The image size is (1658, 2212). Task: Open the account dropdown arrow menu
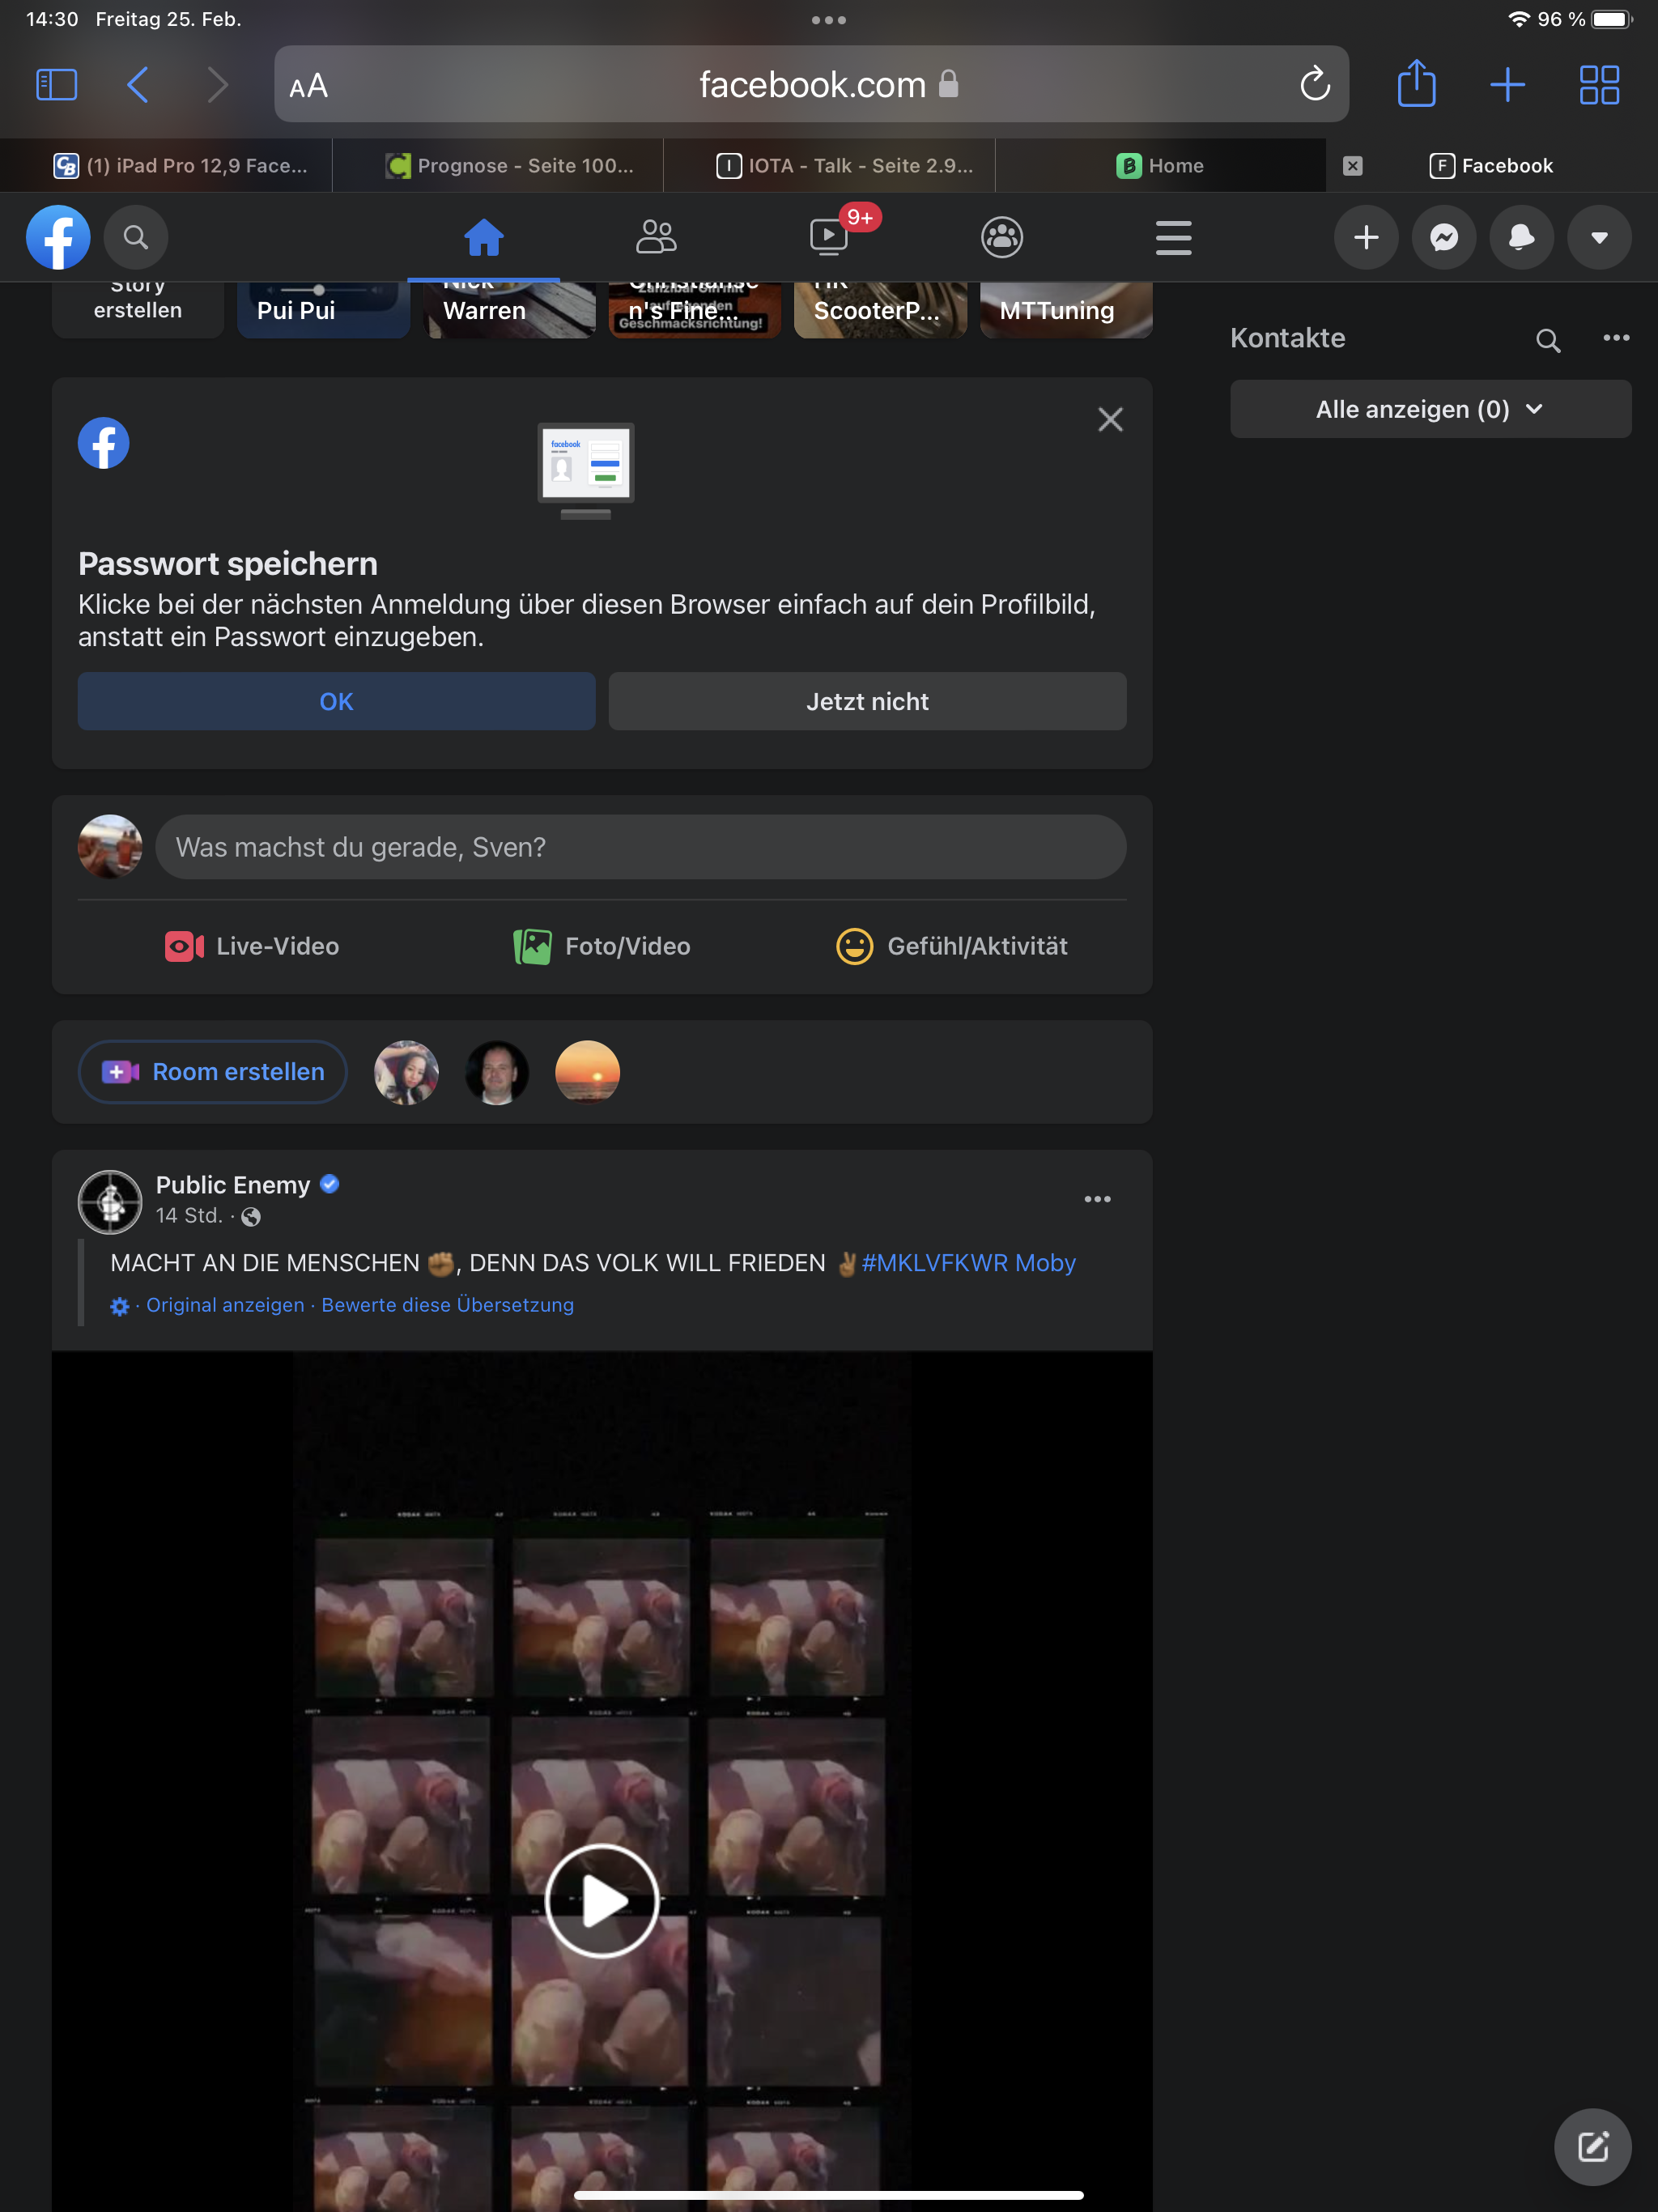pyautogui.click(x=1599, y=238)
